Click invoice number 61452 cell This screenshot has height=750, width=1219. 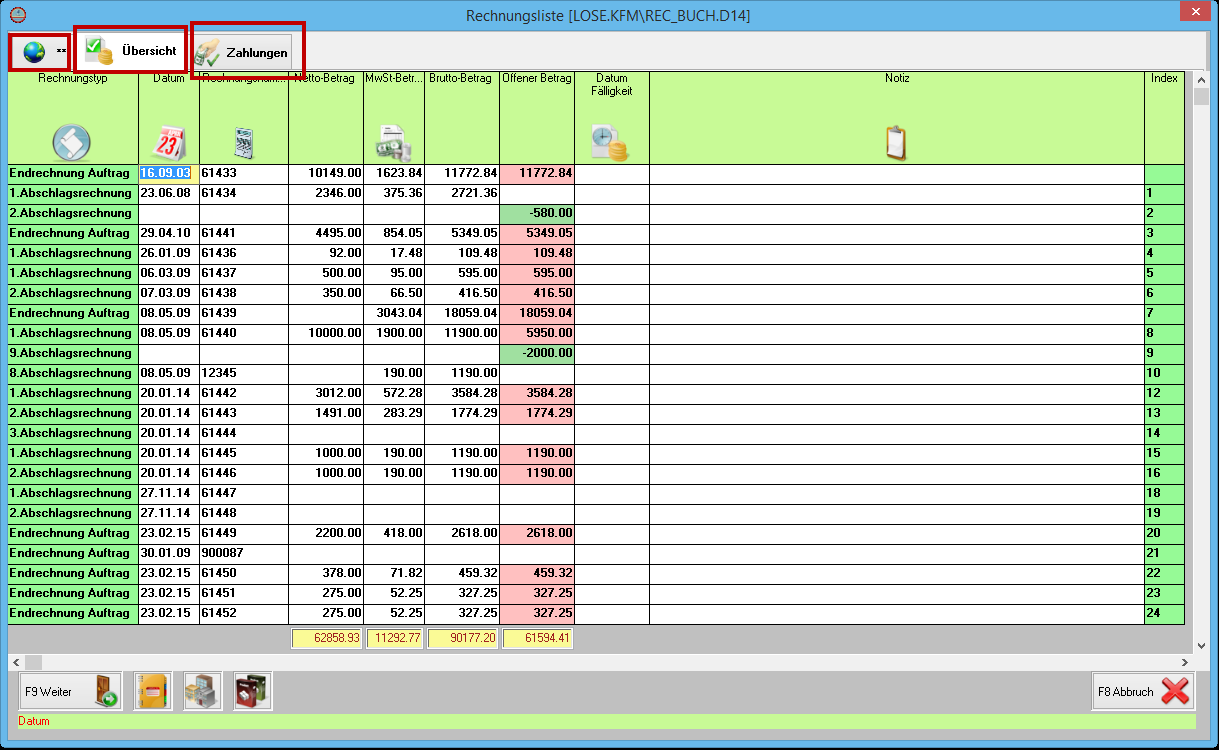coord(244,613)
